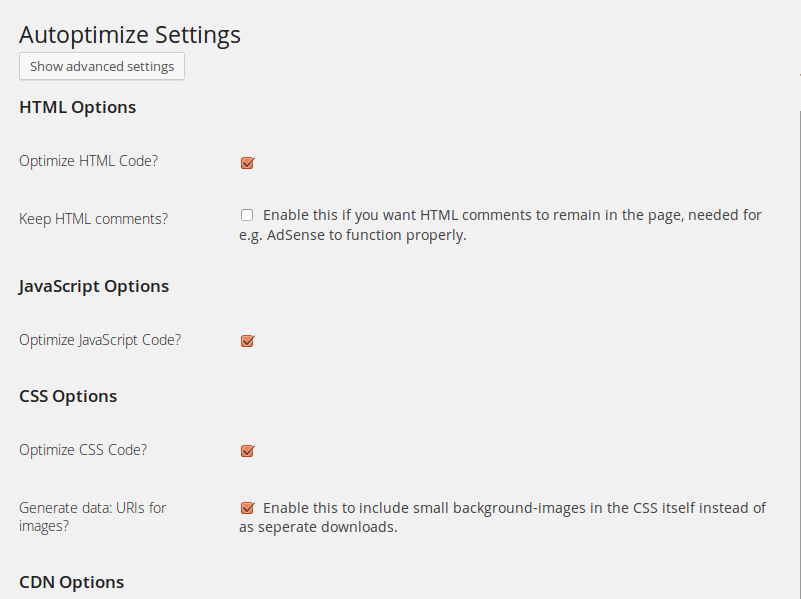Select the JavaScript Options section heading
This screenshot has width=801, height=599.
click(x=94, y=287)
